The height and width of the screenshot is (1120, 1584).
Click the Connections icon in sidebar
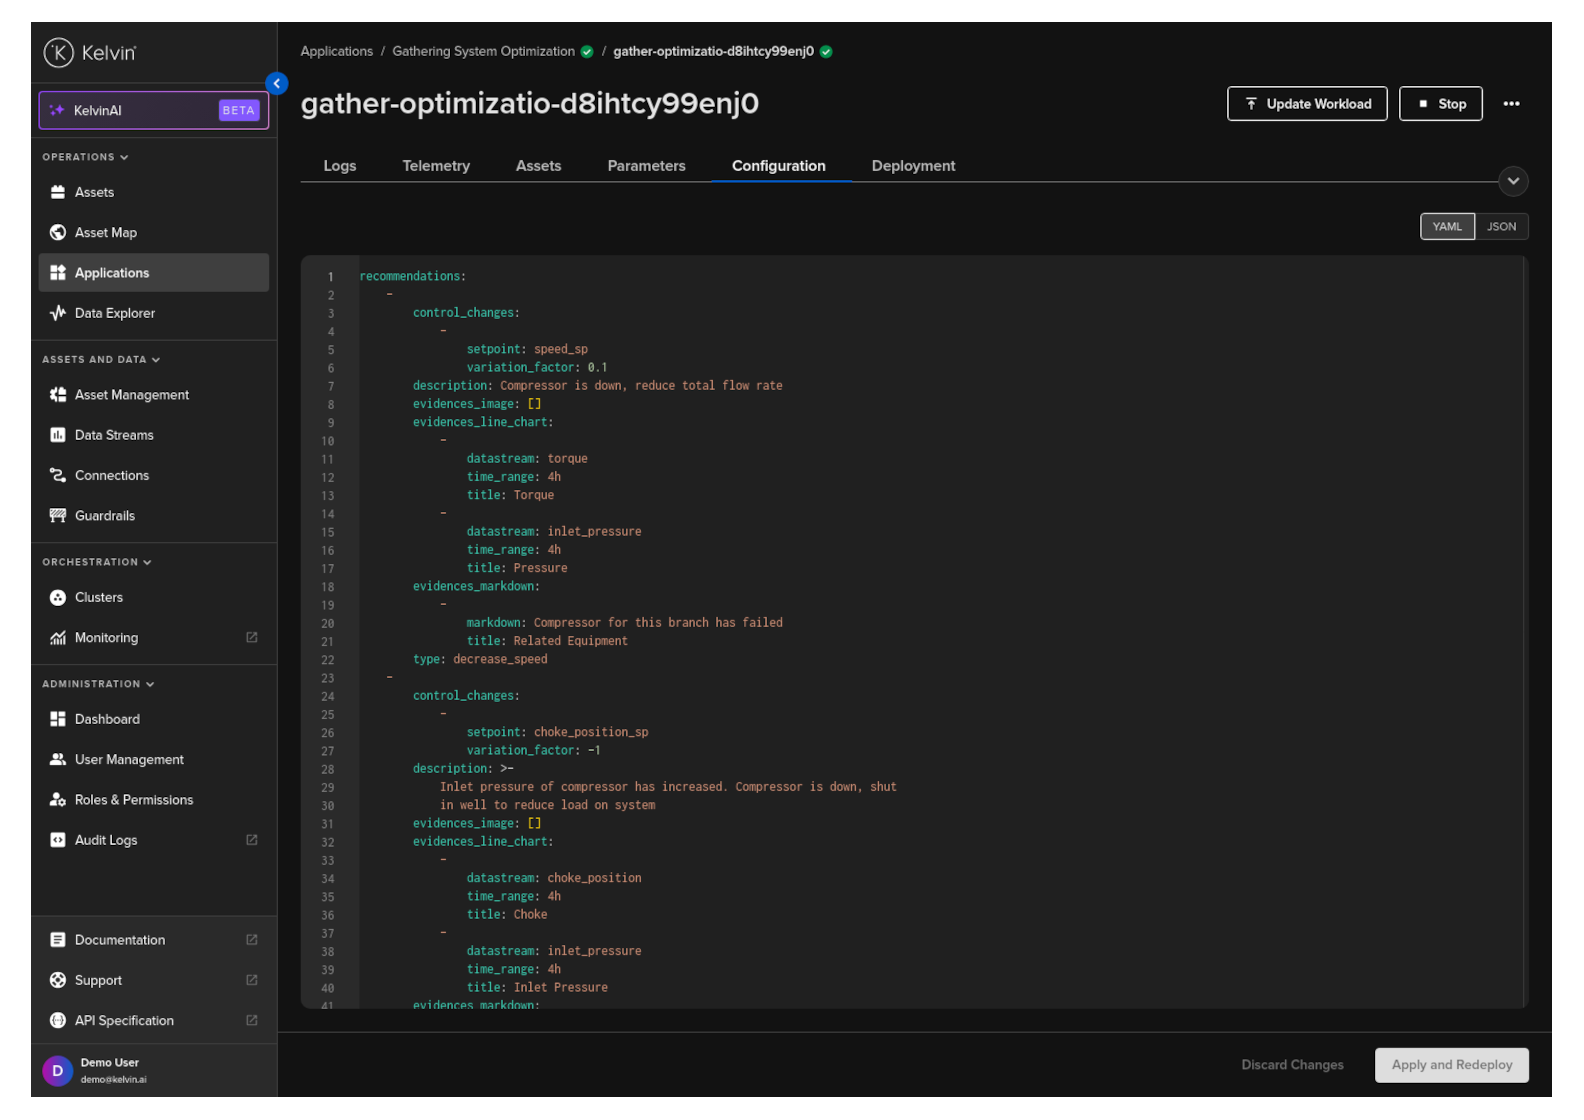click(x=58, y=476)
